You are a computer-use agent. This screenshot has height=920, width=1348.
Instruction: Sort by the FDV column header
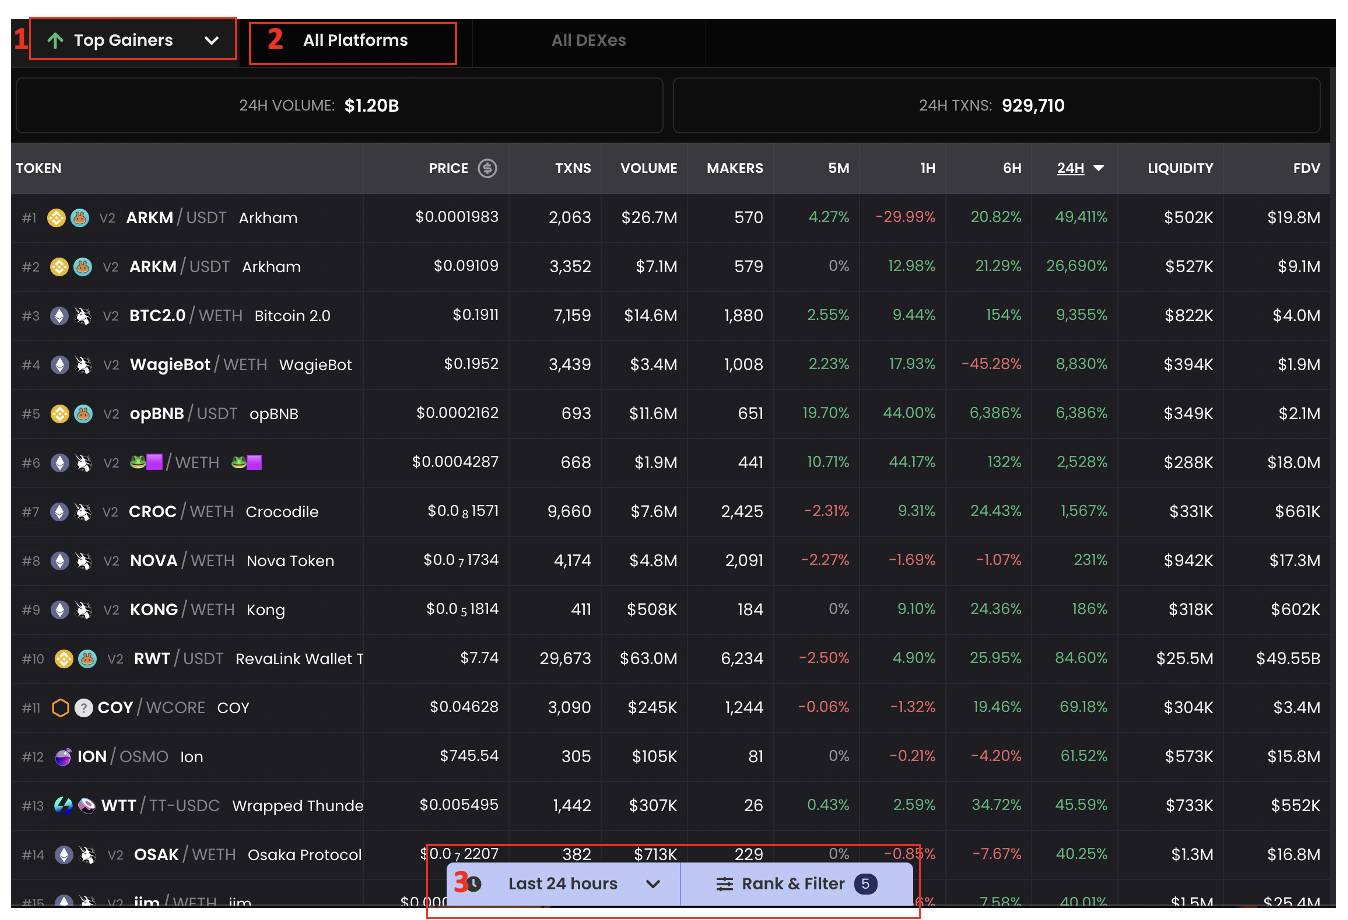[x=1306, y=168]
